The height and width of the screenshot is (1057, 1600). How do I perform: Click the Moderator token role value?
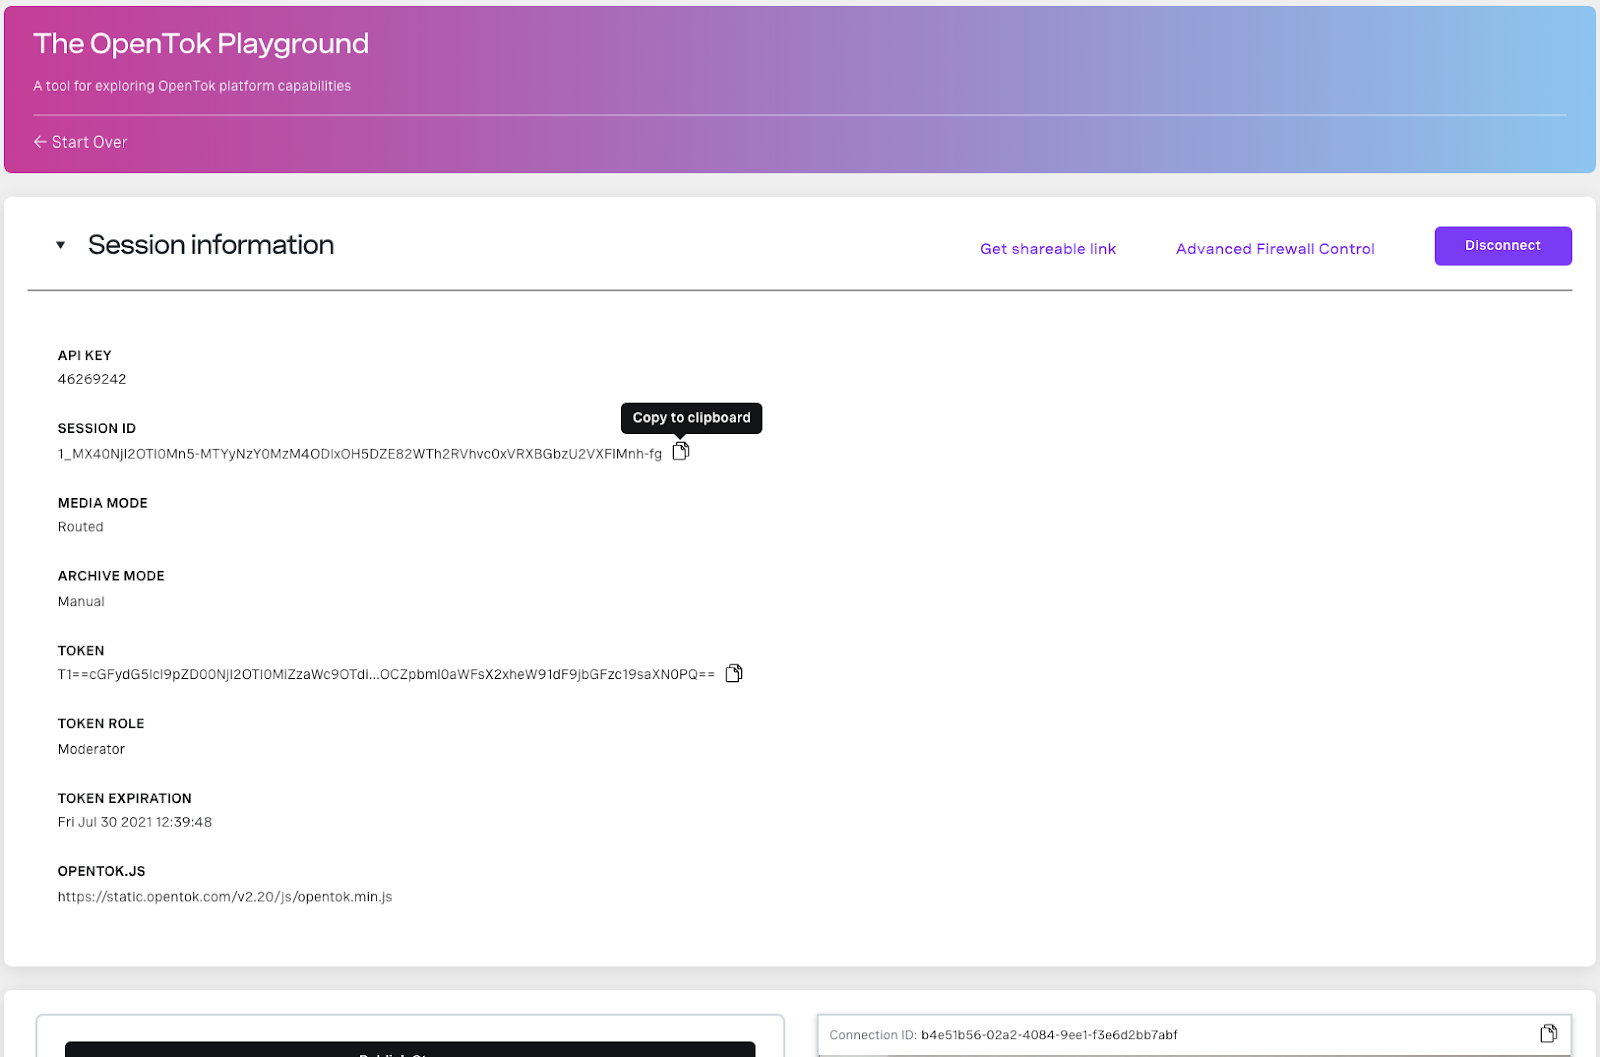pos(91,749)
